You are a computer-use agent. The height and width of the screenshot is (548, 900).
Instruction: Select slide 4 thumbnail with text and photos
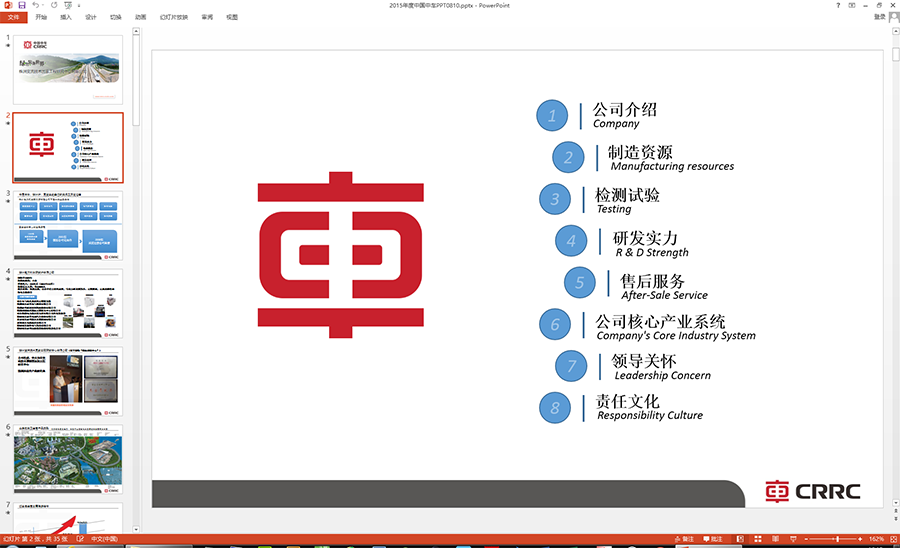pos(68,304)
